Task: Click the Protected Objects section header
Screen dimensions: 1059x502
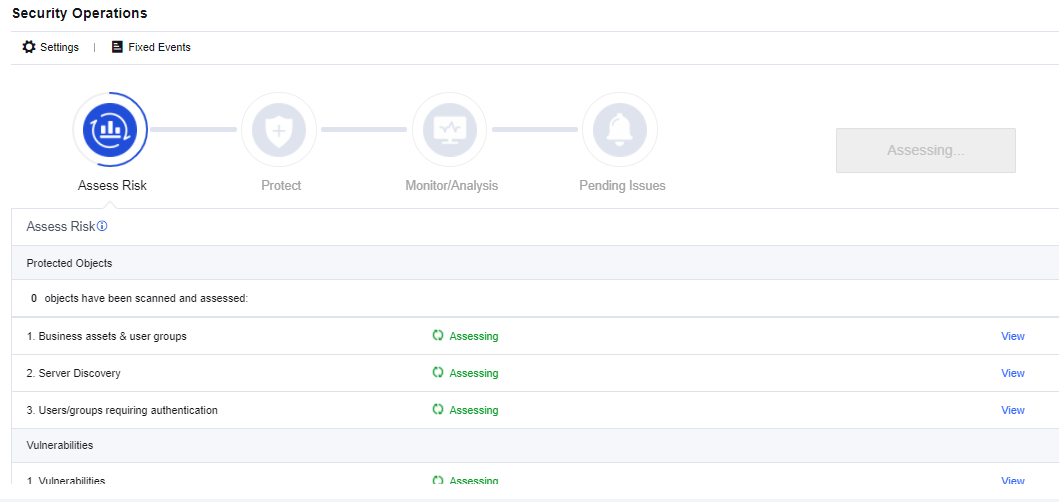Action: coord(70,263)
